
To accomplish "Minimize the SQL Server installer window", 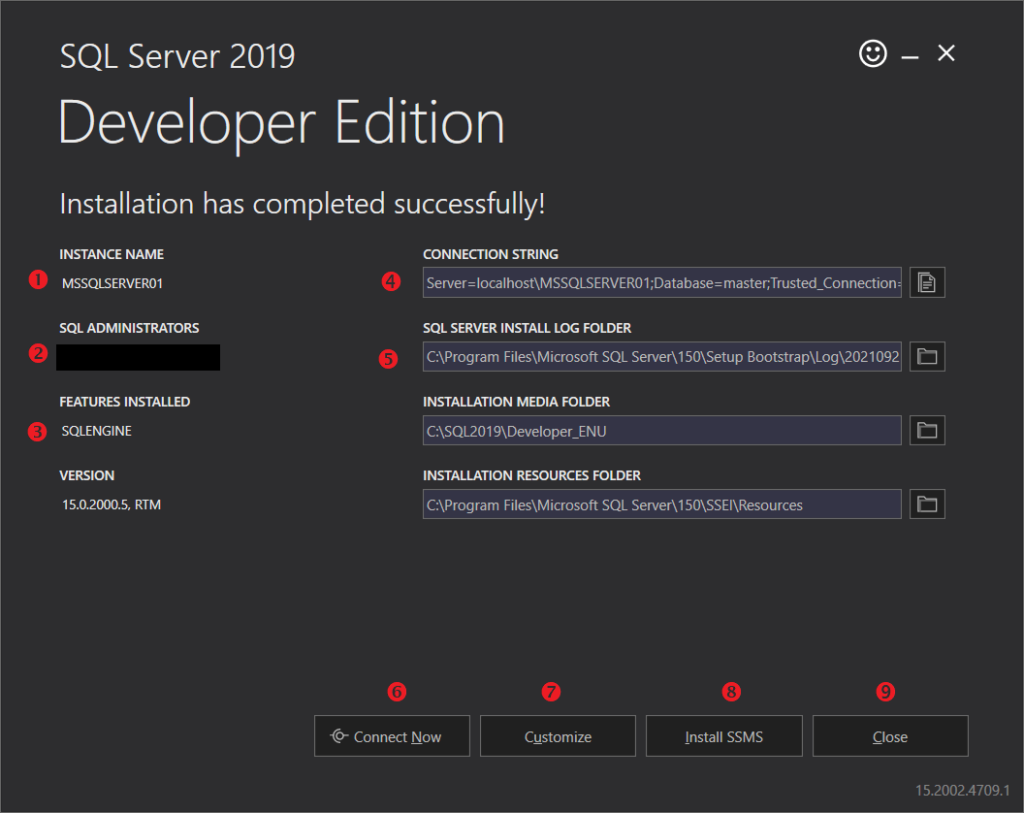I will [910, 57].
